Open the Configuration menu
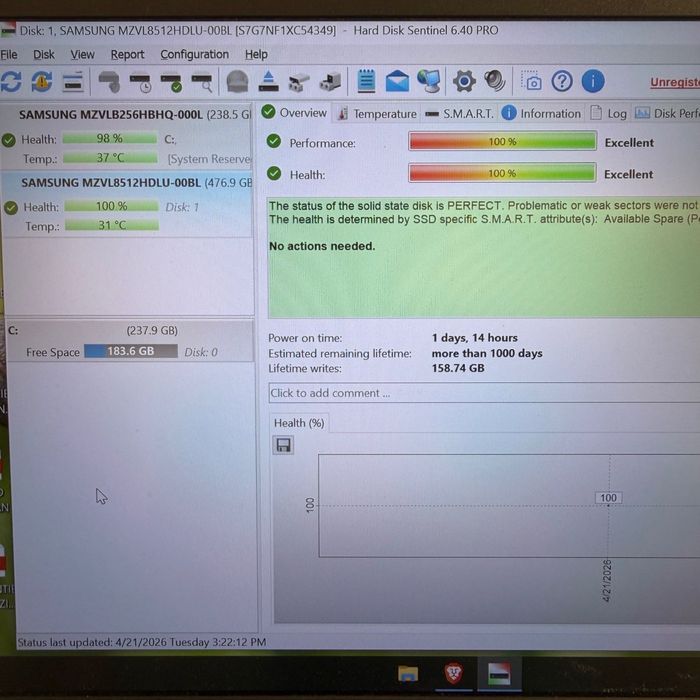Image resolution: width=700 pixels, height=700 pixels. [194, 55]
